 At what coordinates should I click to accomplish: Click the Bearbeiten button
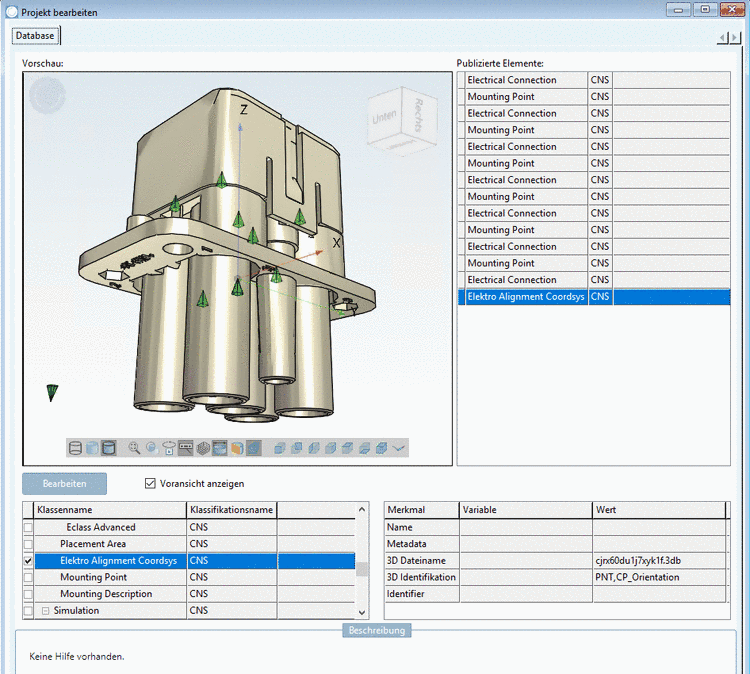point(64,484)
